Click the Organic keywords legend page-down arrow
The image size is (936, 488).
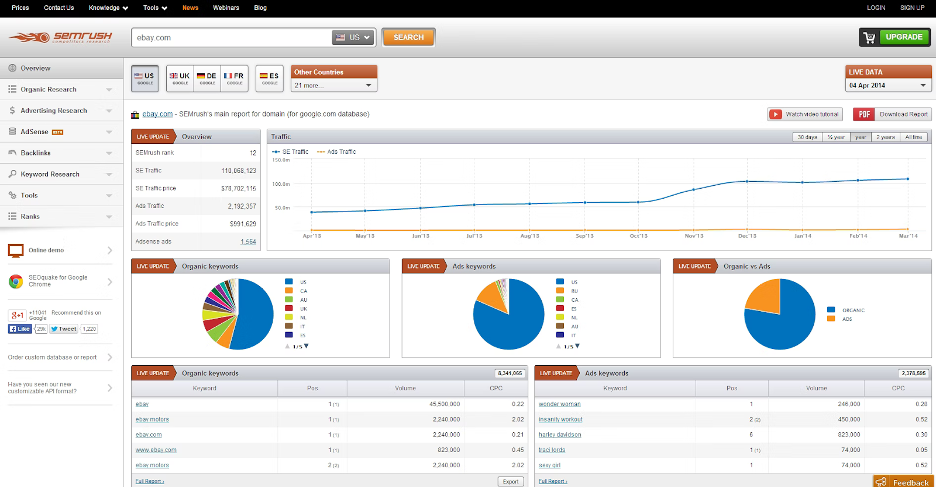[306, 346]
